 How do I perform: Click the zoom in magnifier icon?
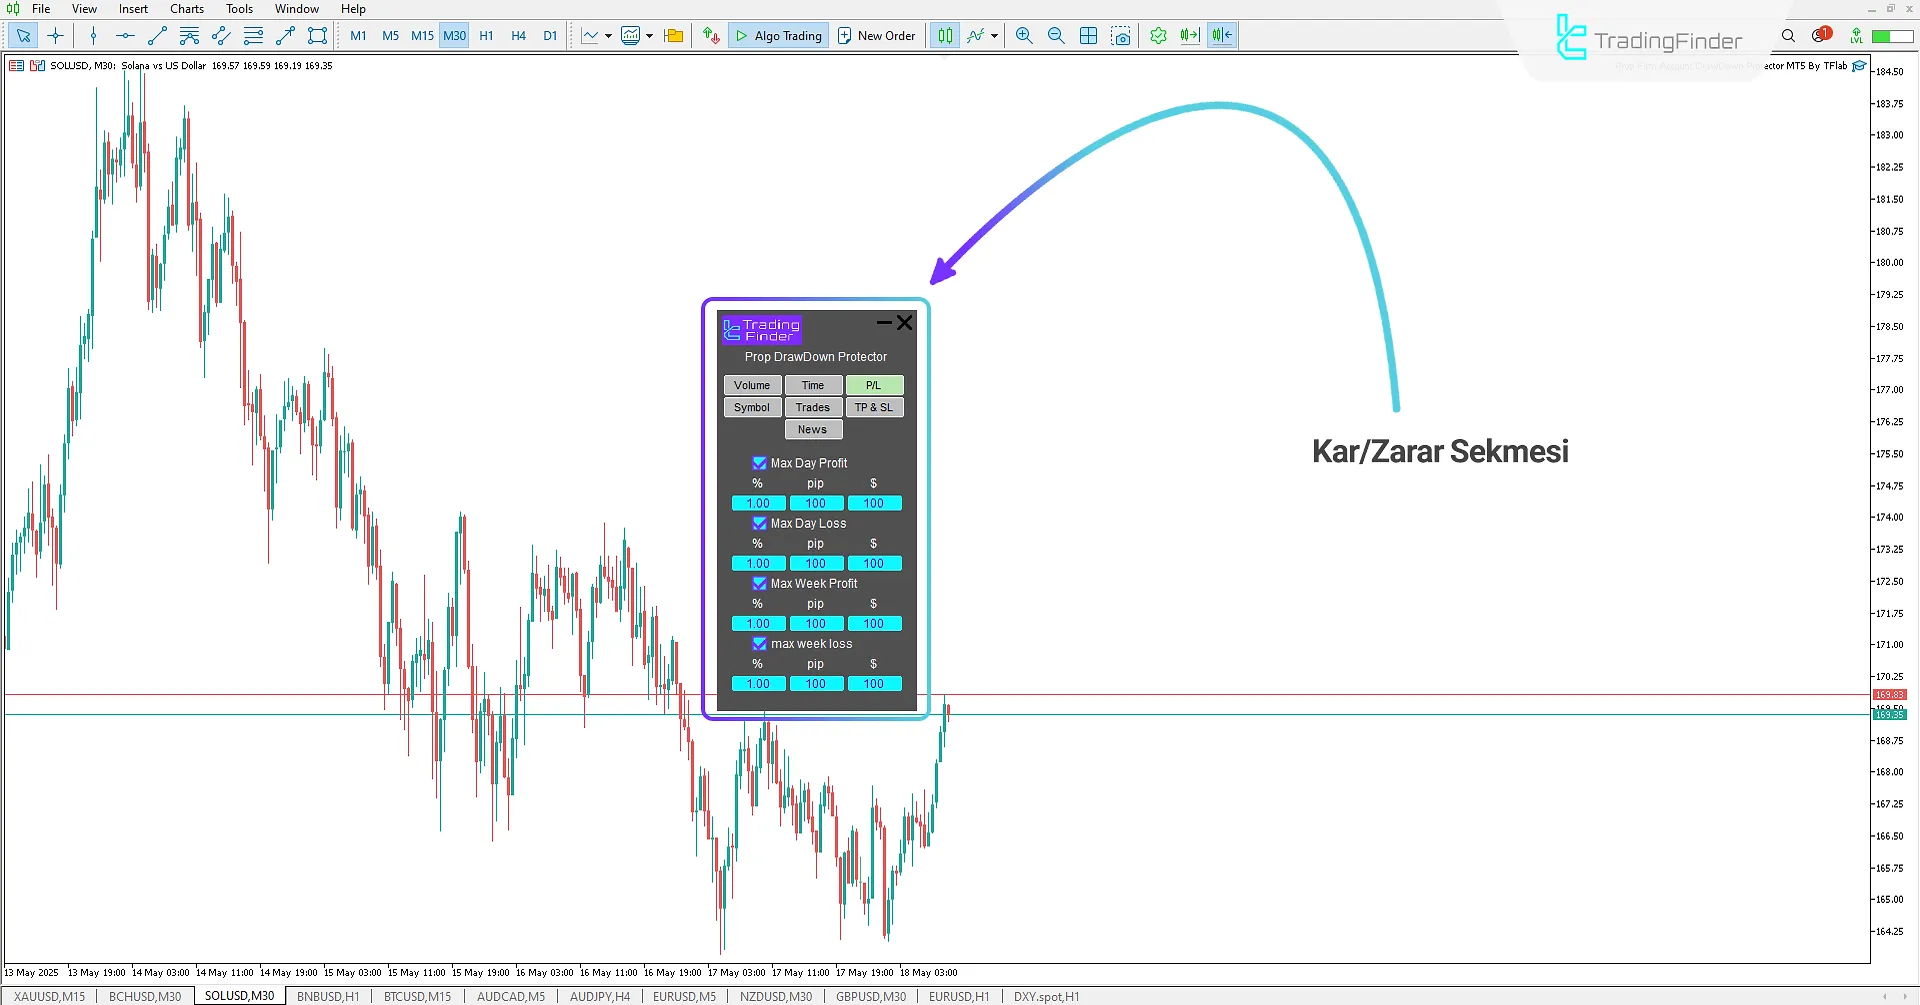pos(1024,36)
